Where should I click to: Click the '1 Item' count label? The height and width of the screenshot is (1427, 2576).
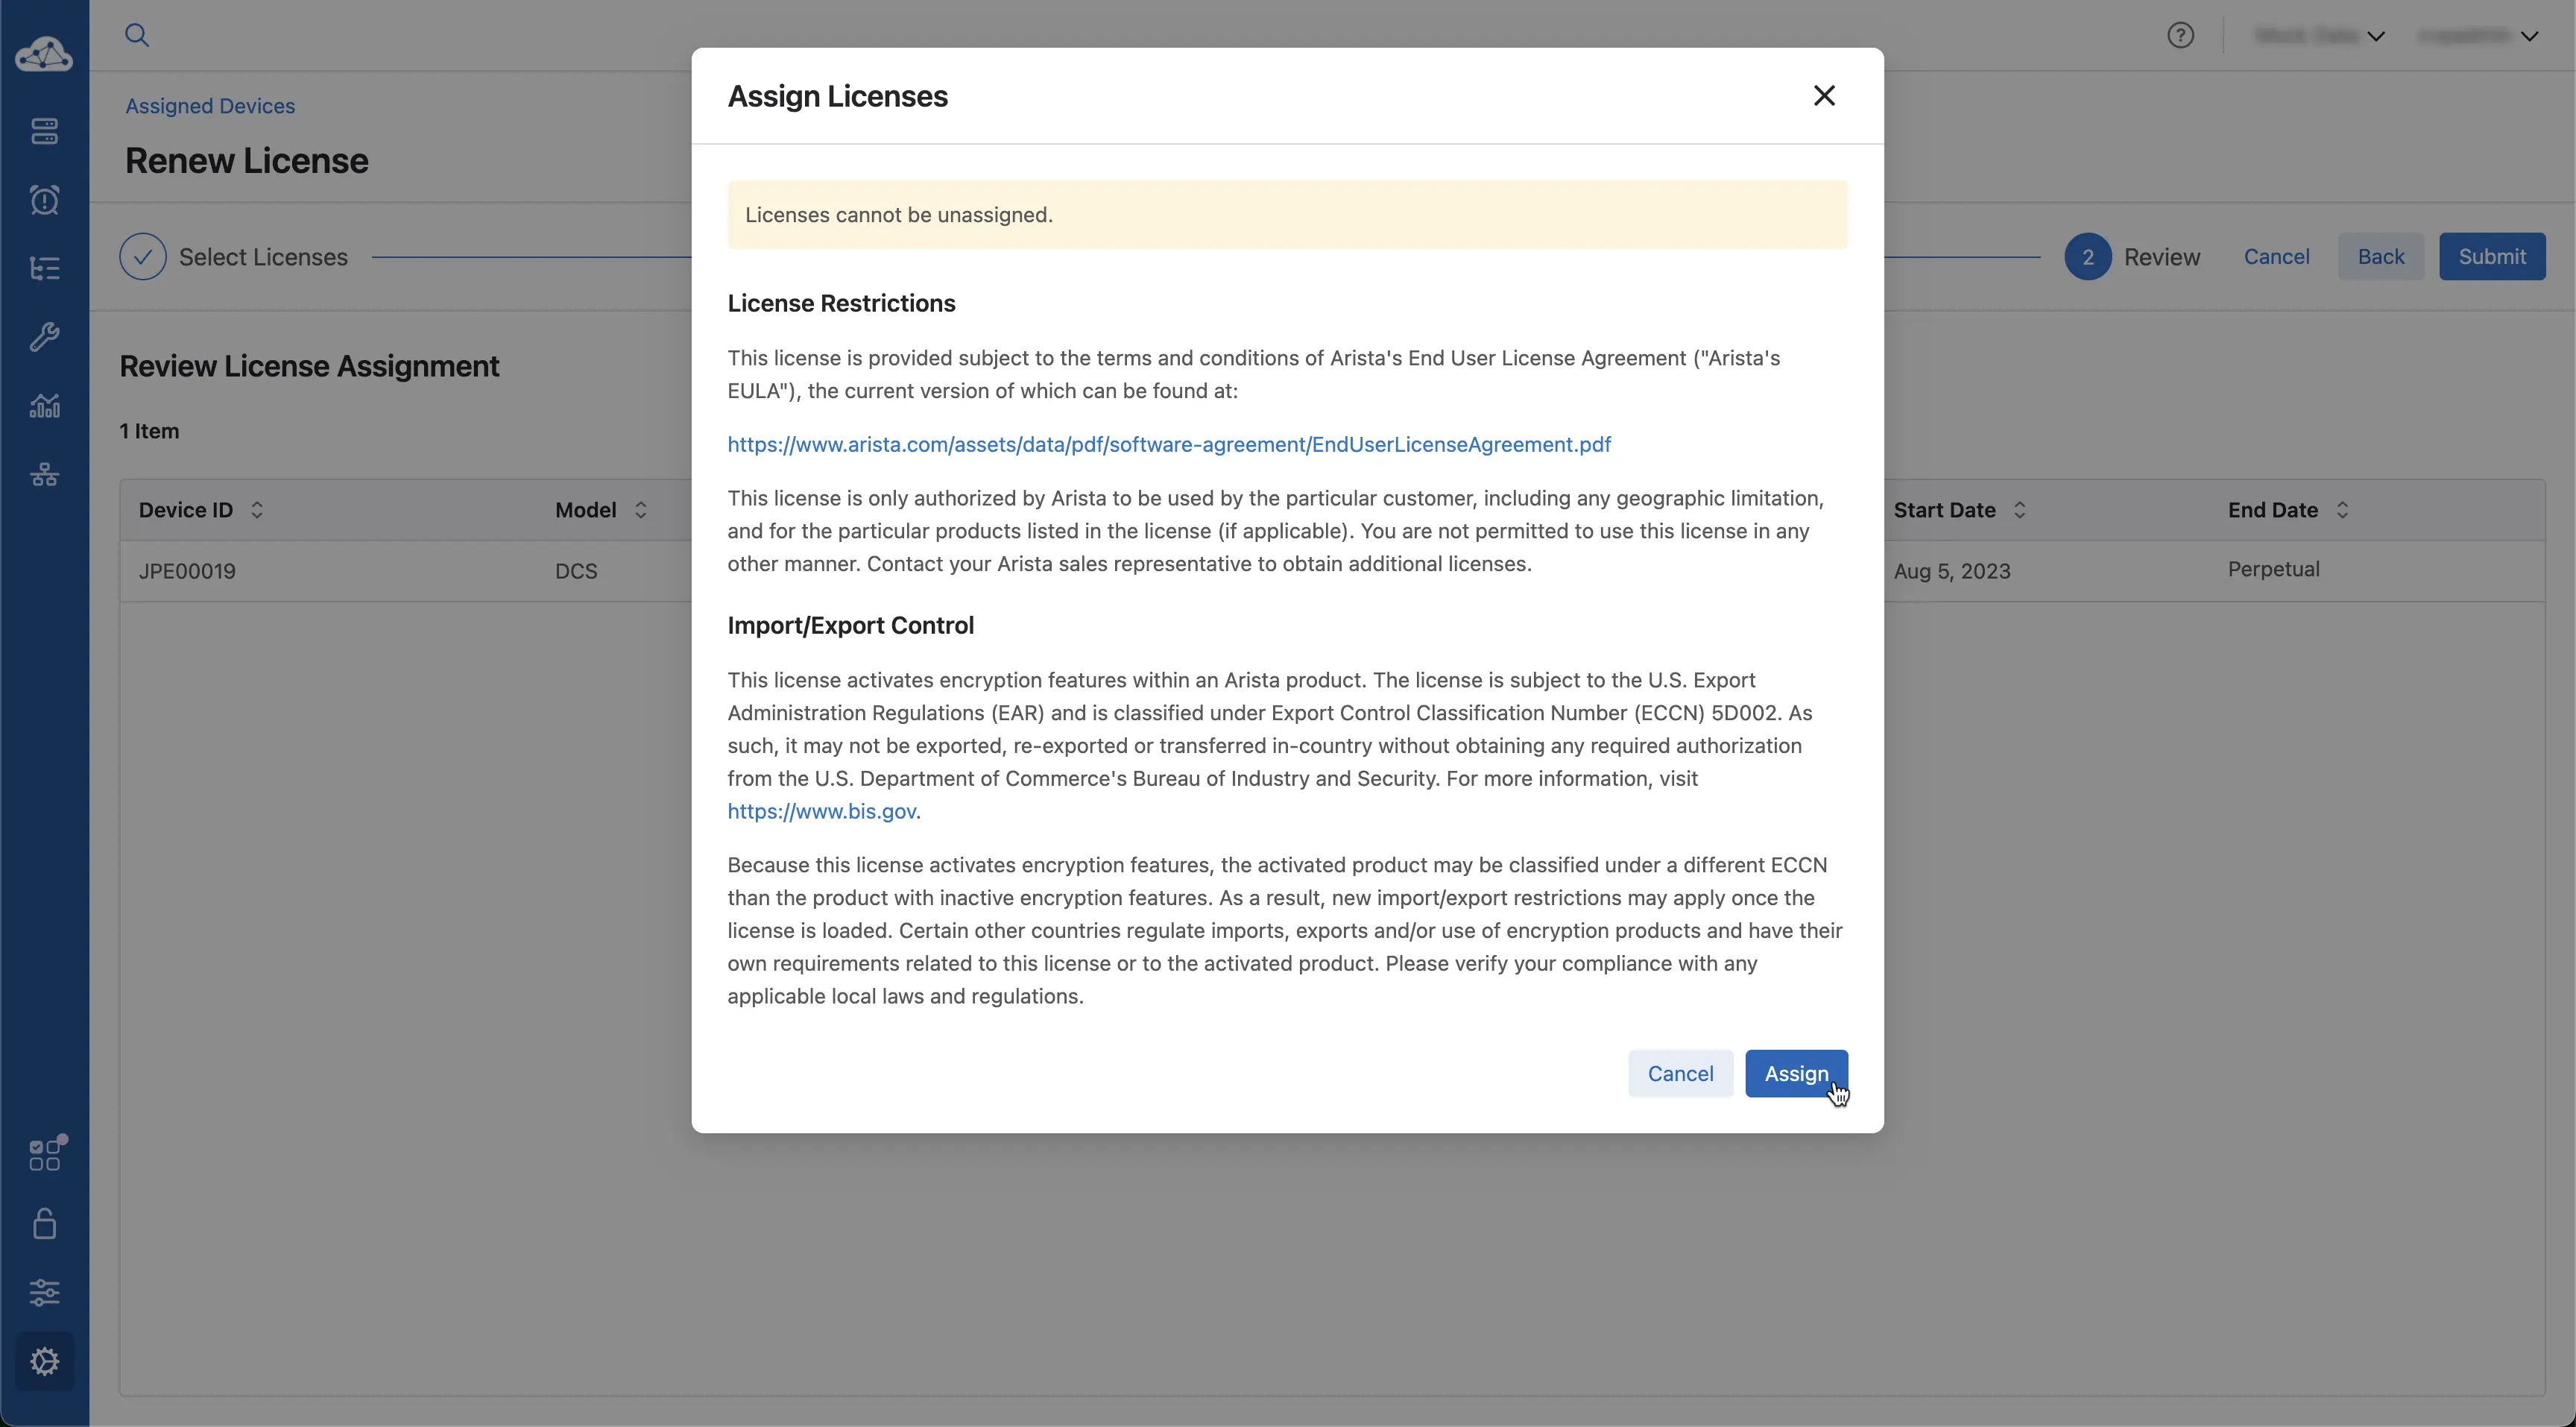149,431
